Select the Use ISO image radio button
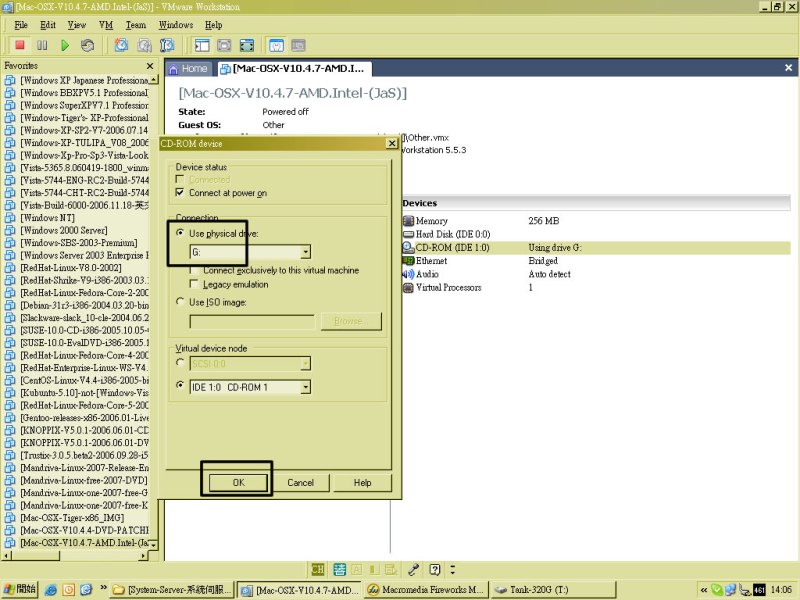This screenshot has height=600, width=800. coord(180,302)
